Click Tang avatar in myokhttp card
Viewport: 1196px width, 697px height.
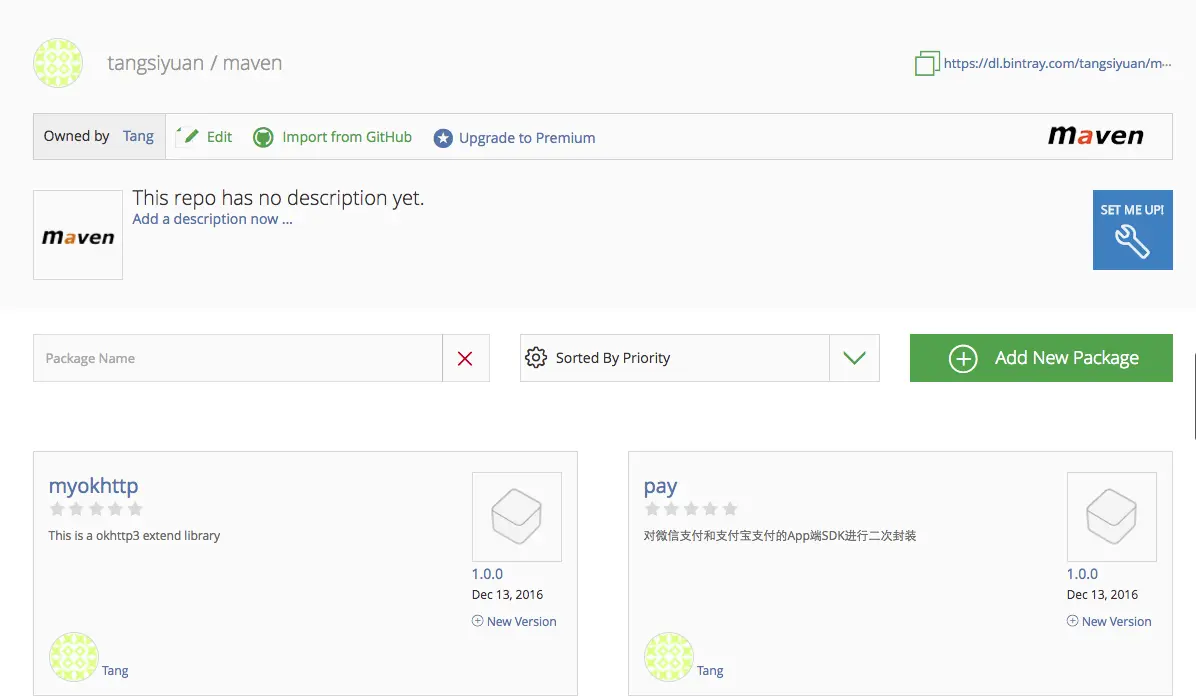74,657
